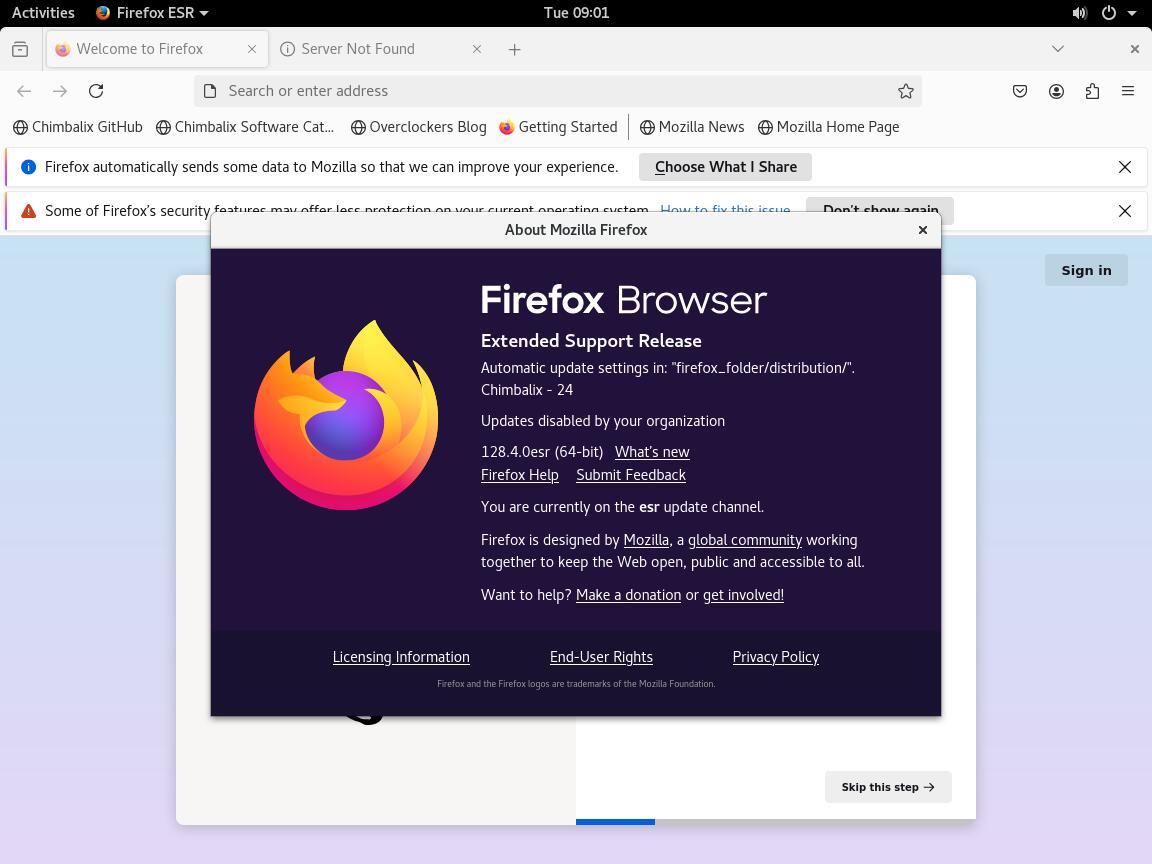1152x864 pixels.
Task: Click the get involved! link
Action: (743, 595)
